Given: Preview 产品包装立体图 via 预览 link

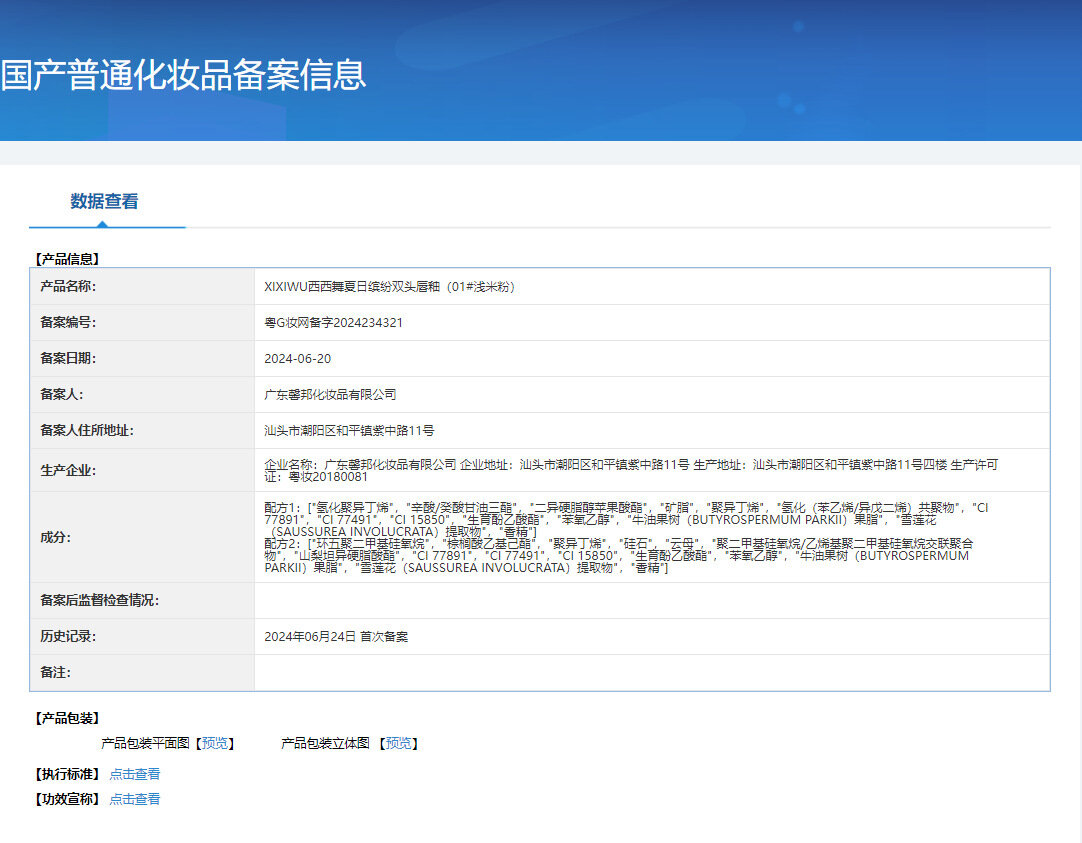Looking at the screenshot, I should (x=398, y=743).
